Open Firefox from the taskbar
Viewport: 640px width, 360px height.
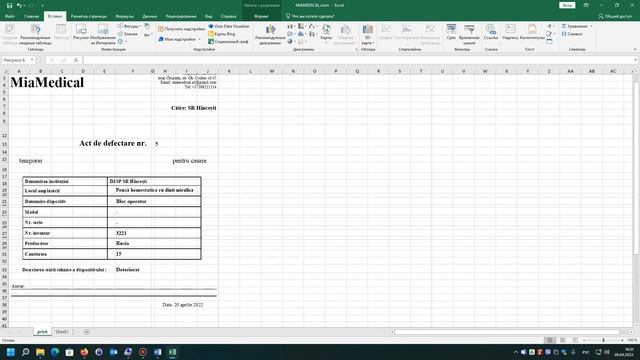tap(84, 352)
